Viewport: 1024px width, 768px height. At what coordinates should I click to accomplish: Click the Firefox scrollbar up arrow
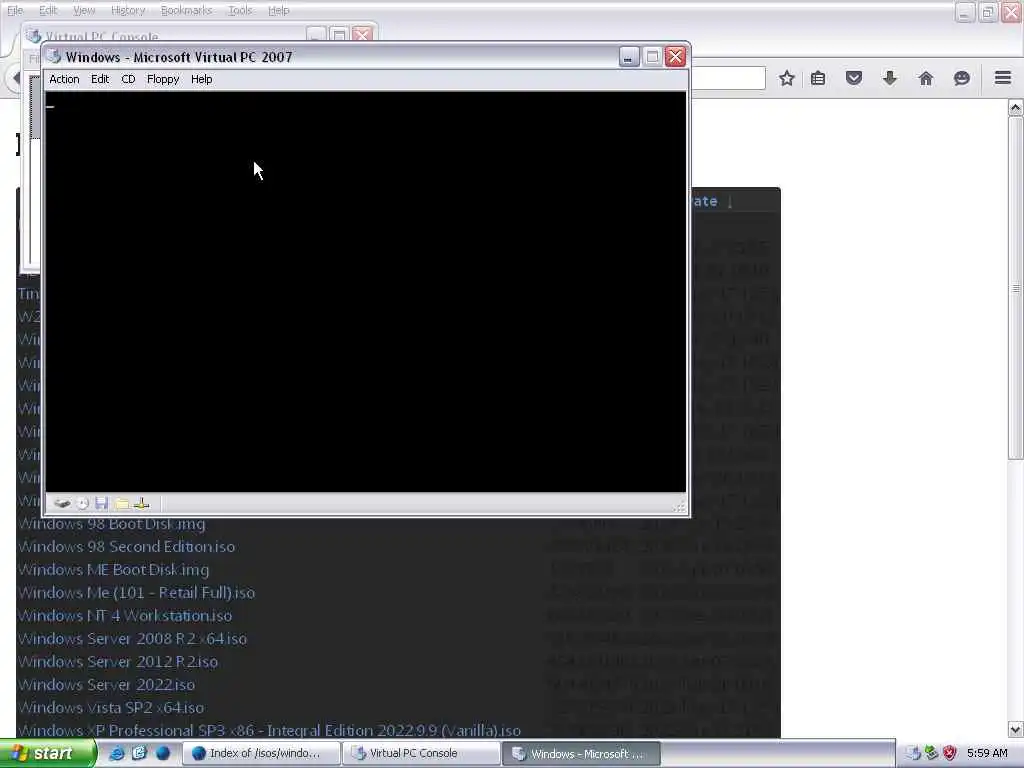pos(1016,108)
